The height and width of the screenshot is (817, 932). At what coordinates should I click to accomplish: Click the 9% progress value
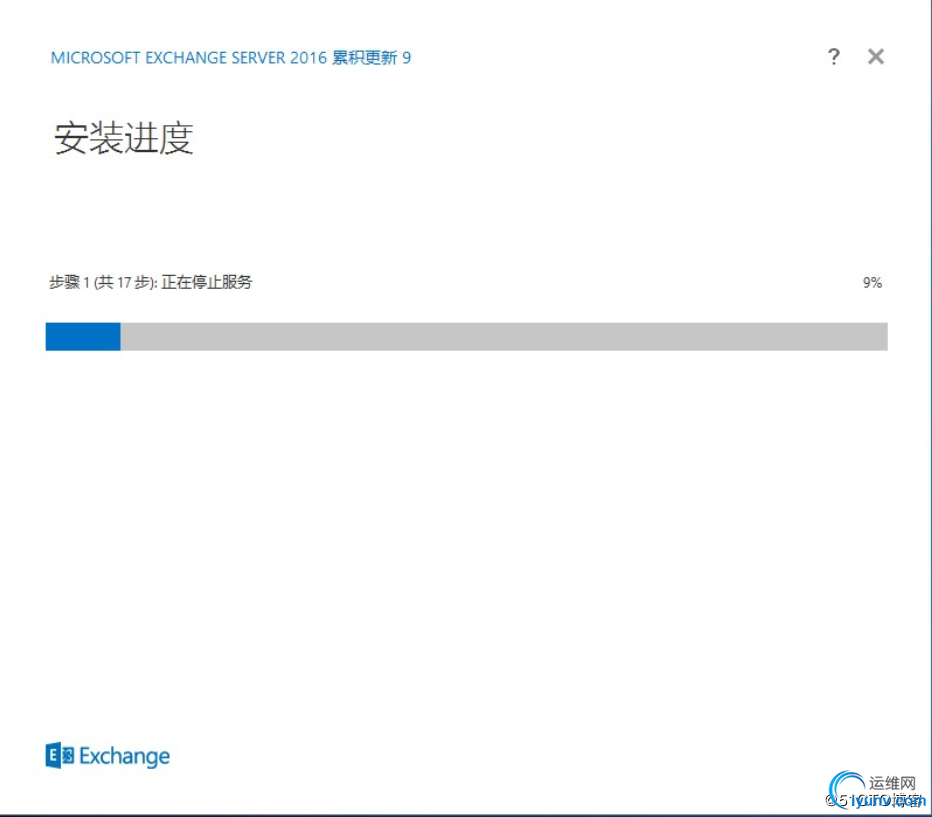[x=873, y=283]
